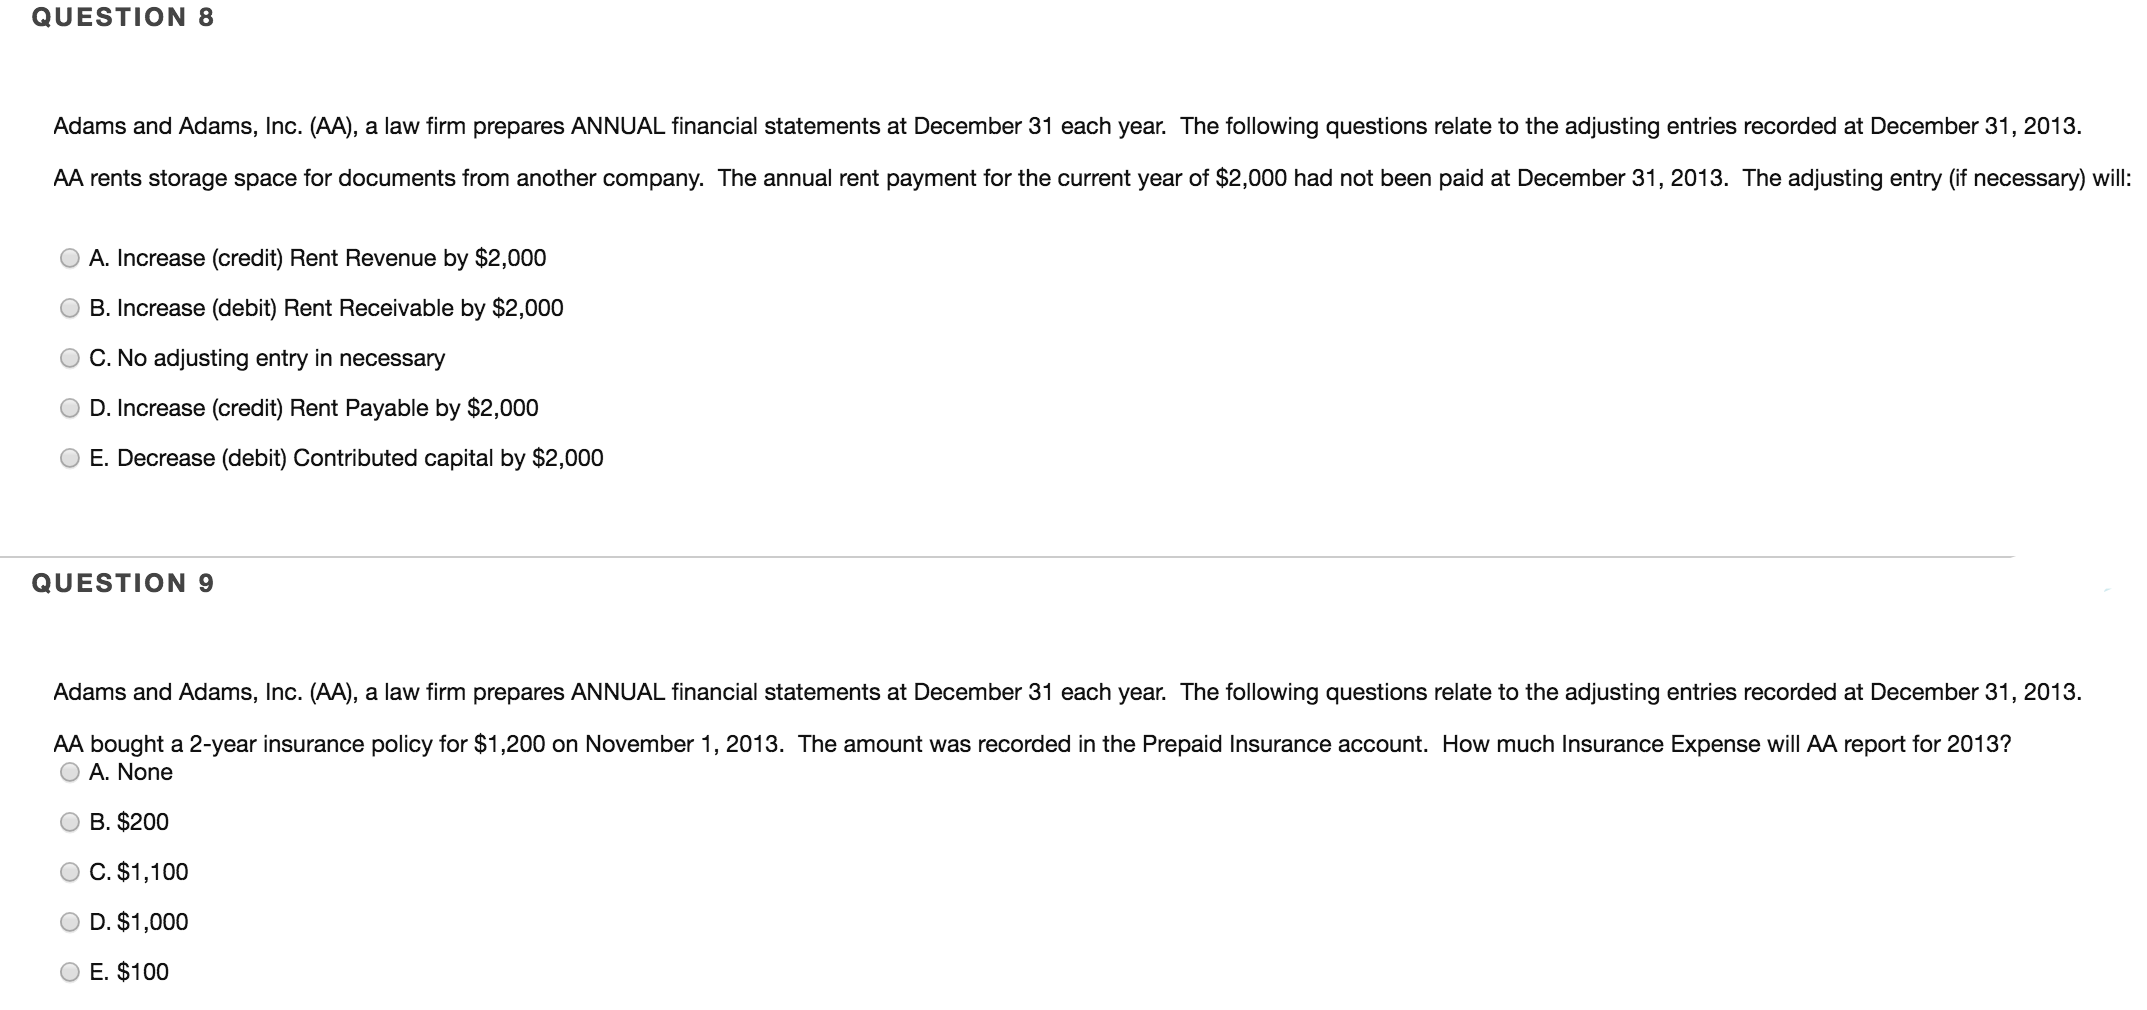This screenshot has width=2147, height=1010.
Task: Choose option C No adjusting entry in necessary
Action: (x=70, y=358)
